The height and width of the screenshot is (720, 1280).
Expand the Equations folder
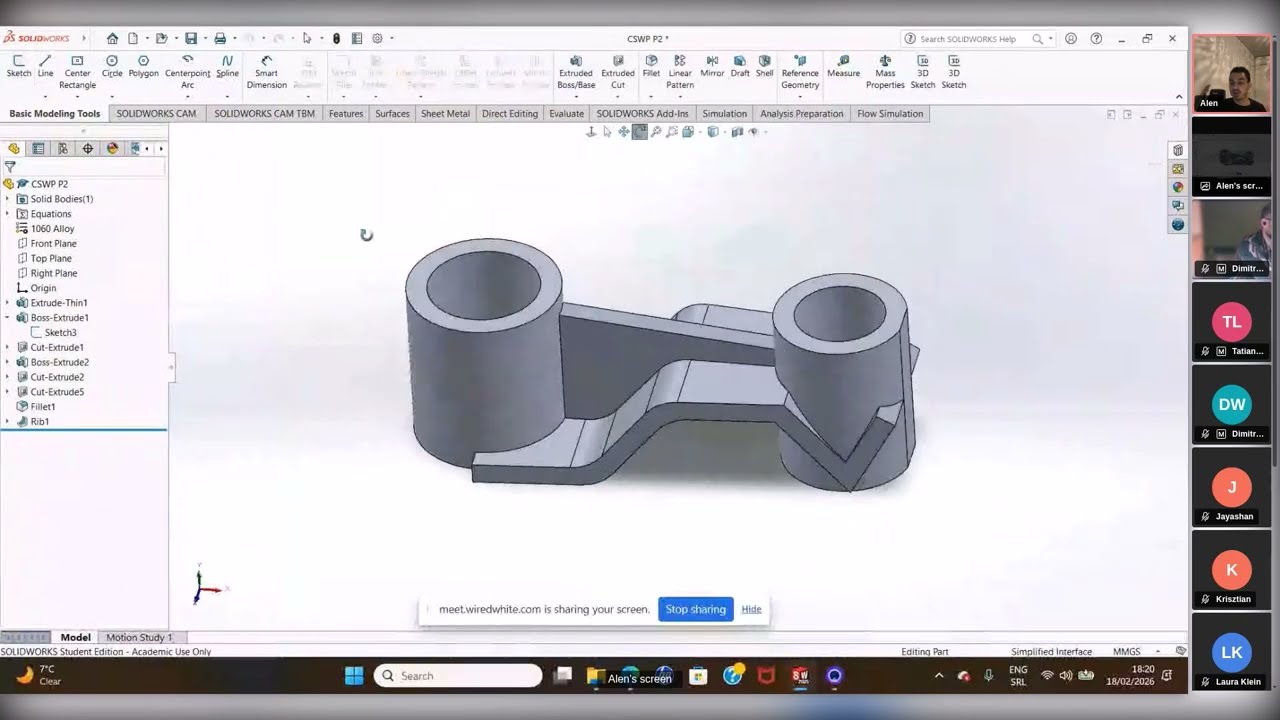pos(7,214)
